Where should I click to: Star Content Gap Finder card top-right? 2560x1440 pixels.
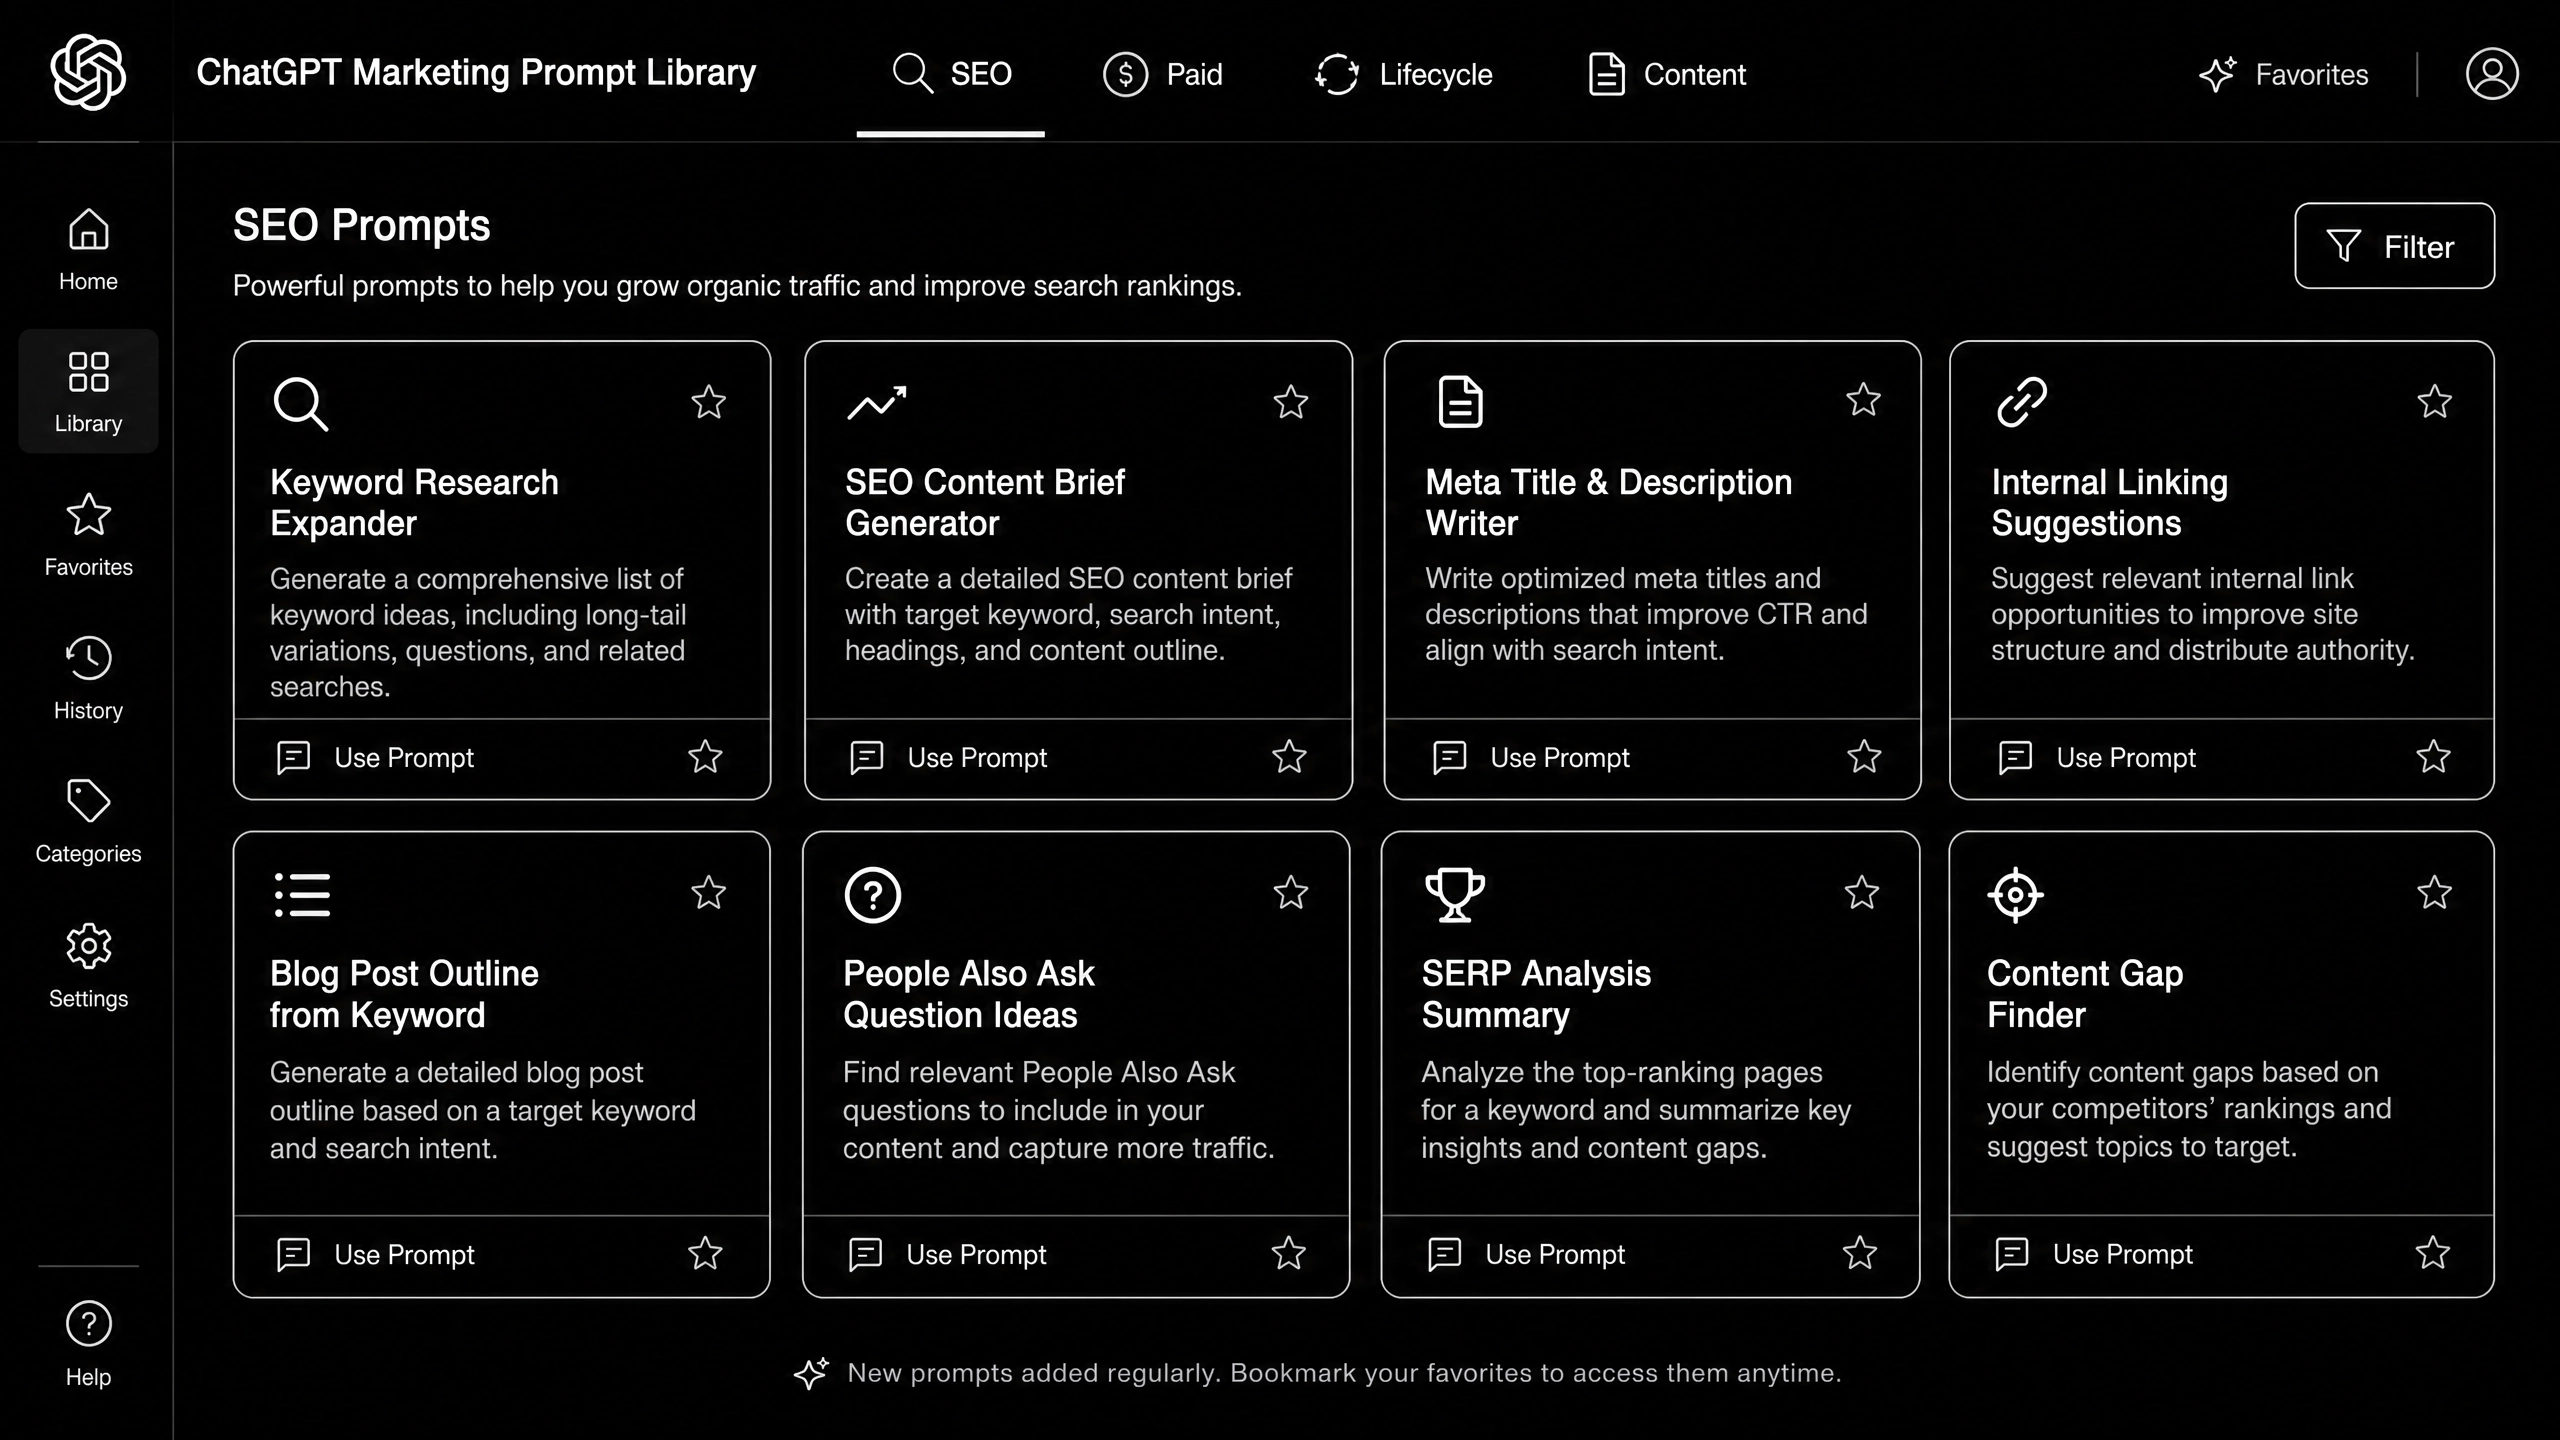(2434, 893)
